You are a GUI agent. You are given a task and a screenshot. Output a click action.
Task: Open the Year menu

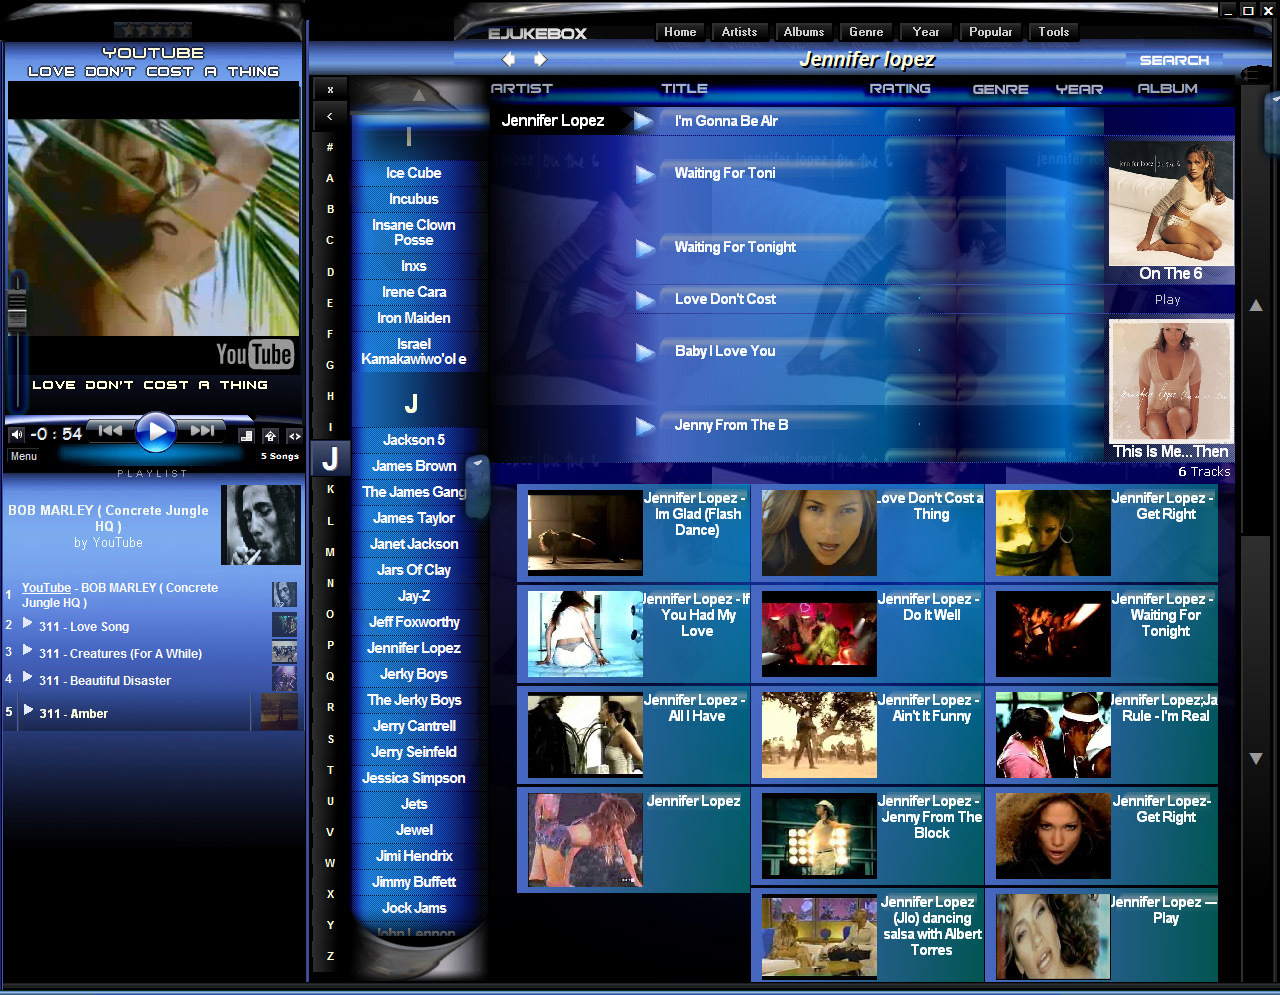[x=926, y=32]
